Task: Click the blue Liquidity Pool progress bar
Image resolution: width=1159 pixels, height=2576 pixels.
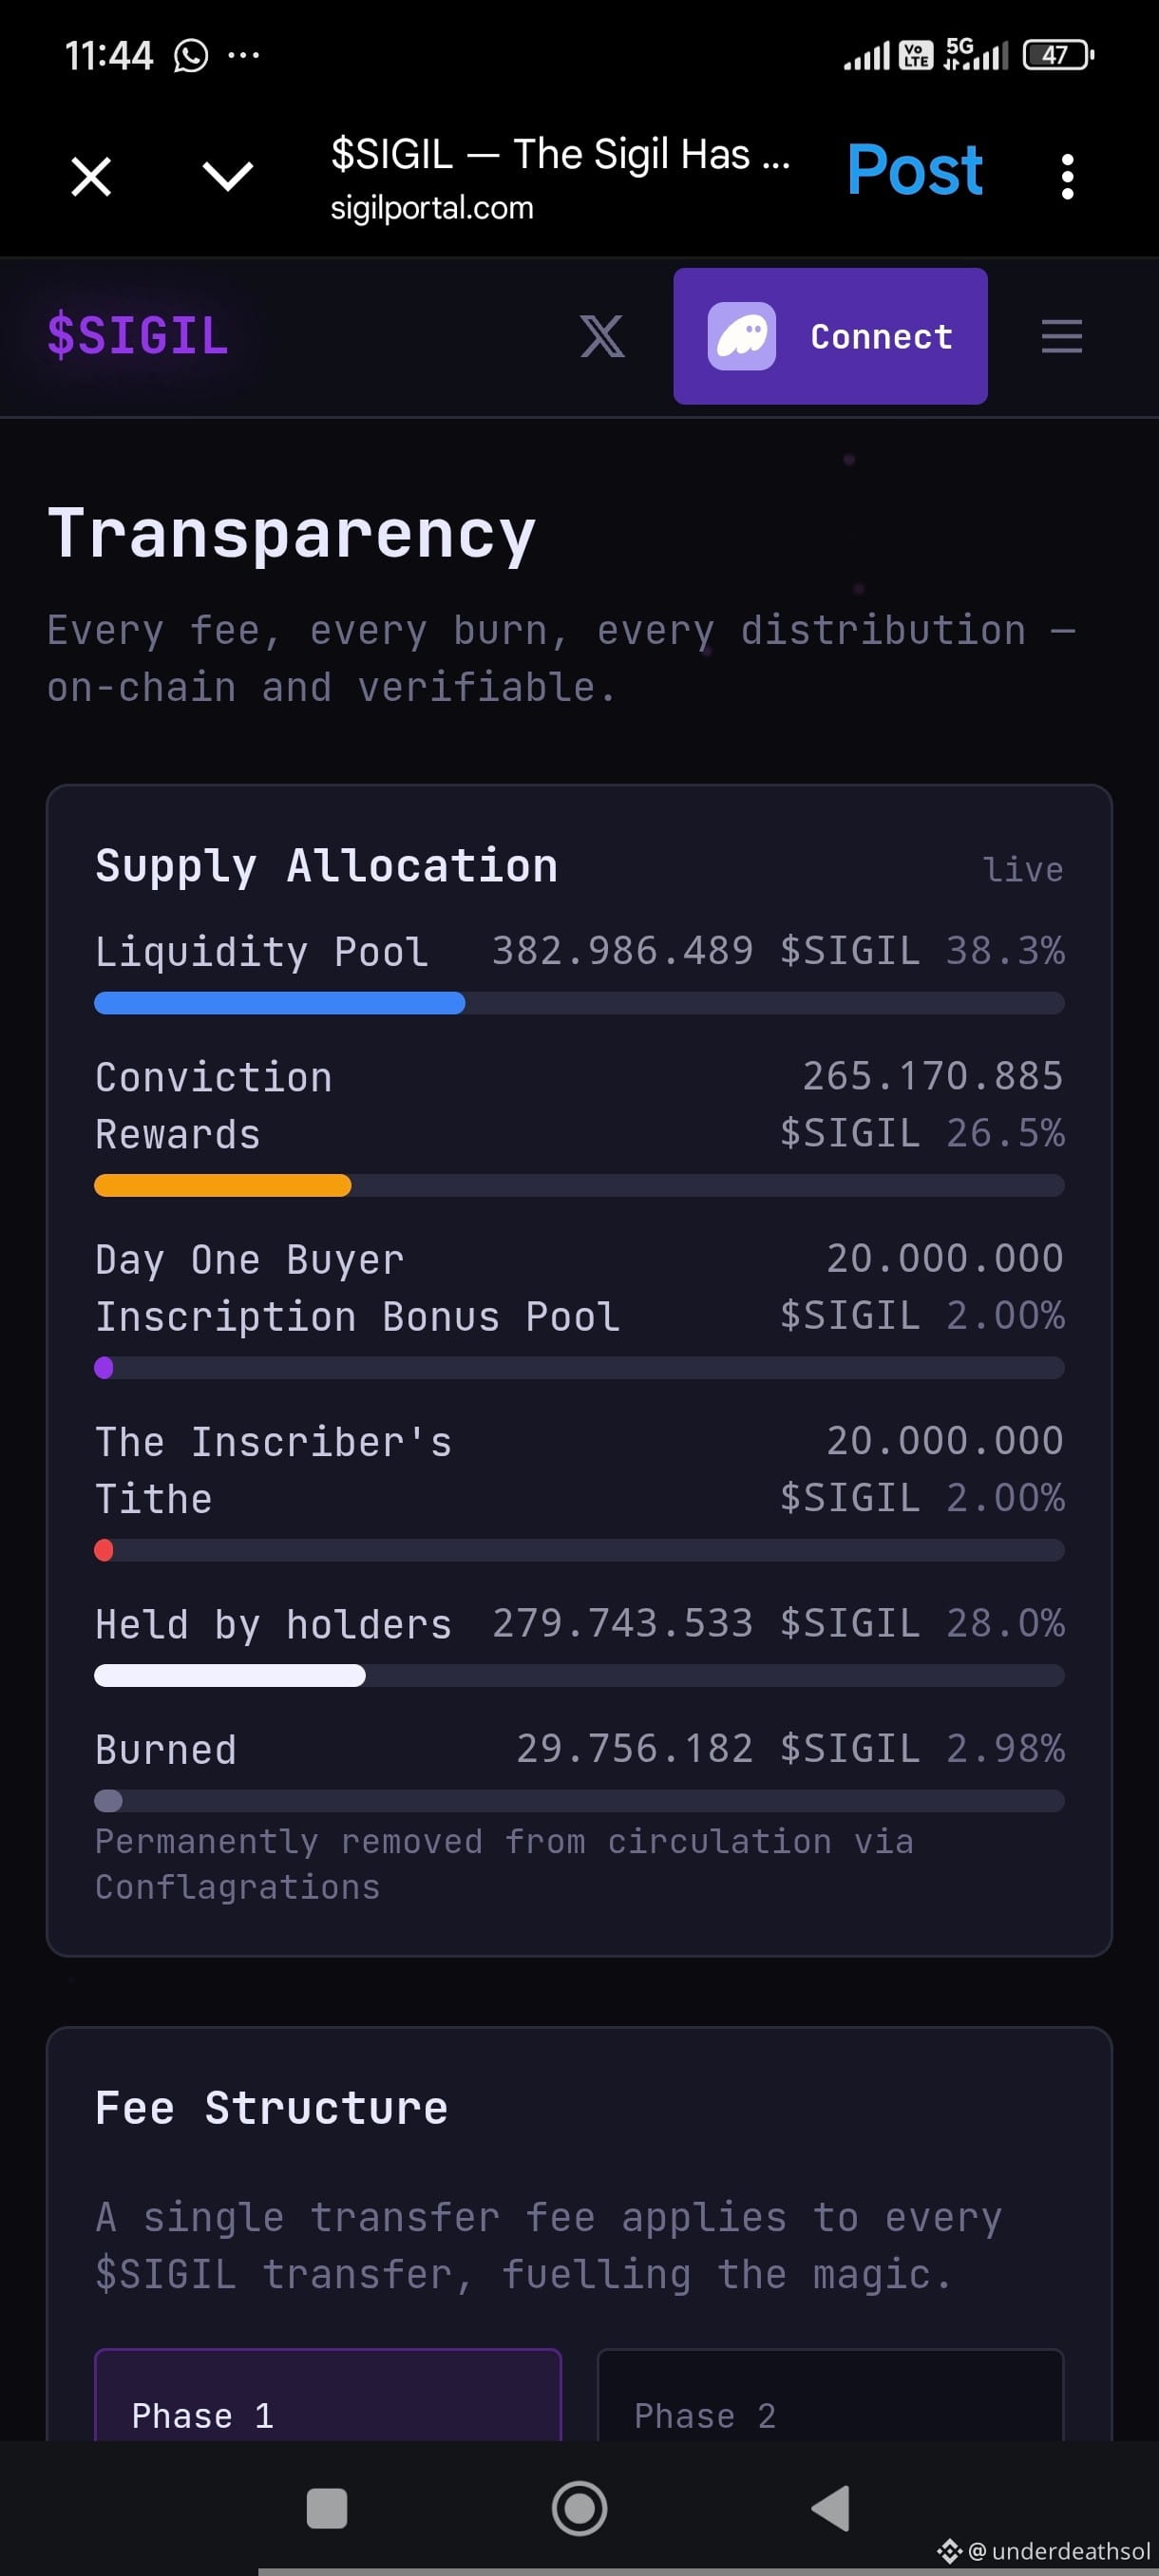Action: point(279,1003)
